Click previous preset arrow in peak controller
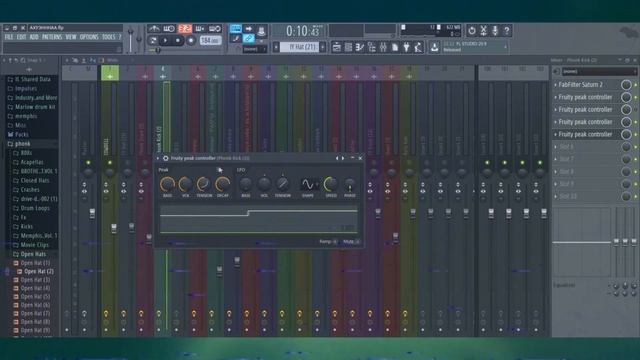The height and width of the screenshot is (360, 640). [x=337, y=158]
